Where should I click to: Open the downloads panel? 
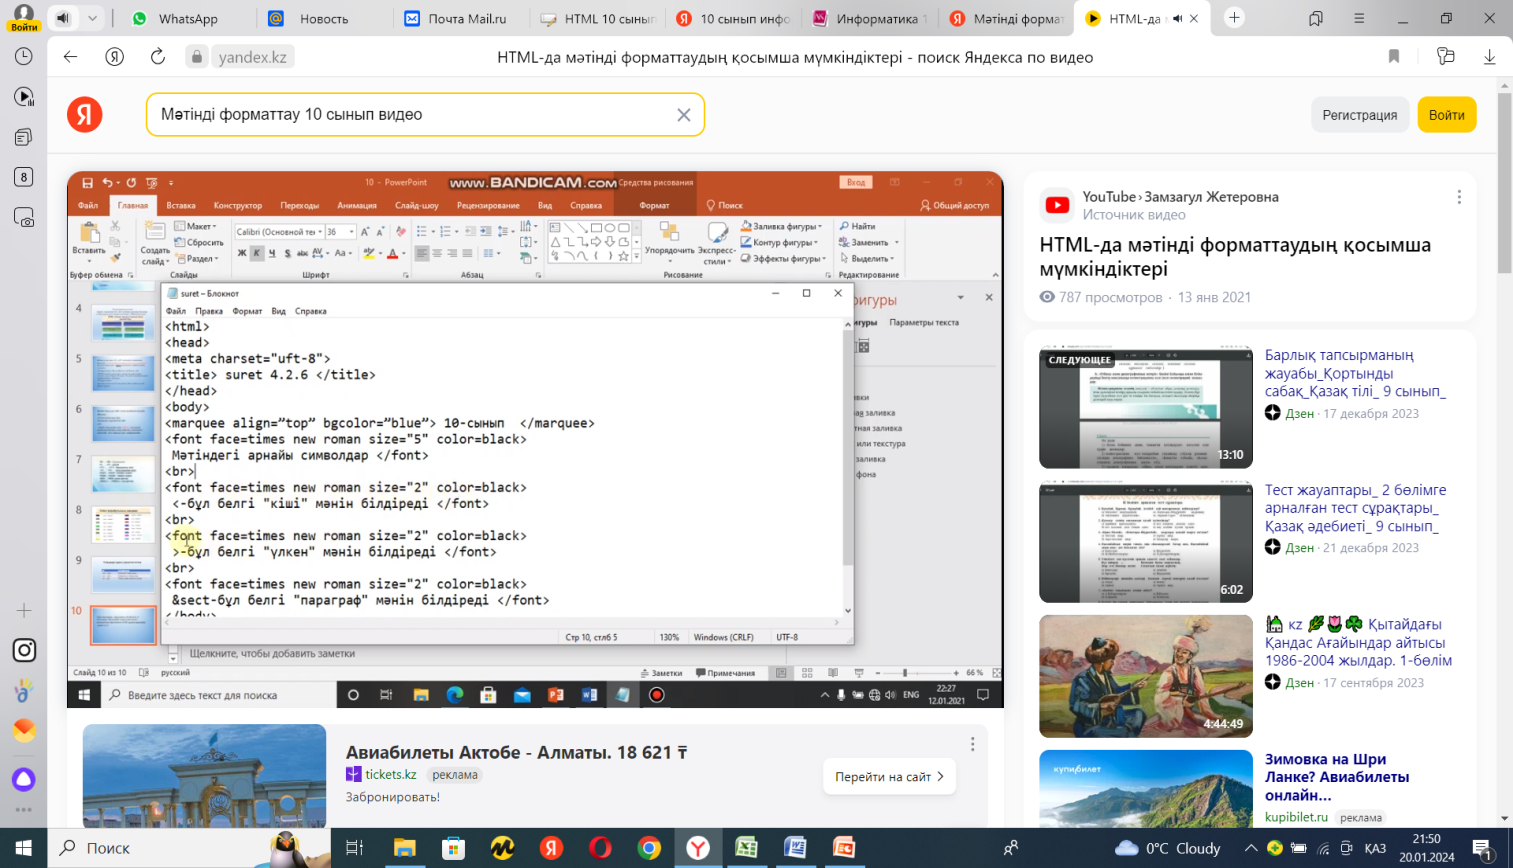pos(1489,57)
